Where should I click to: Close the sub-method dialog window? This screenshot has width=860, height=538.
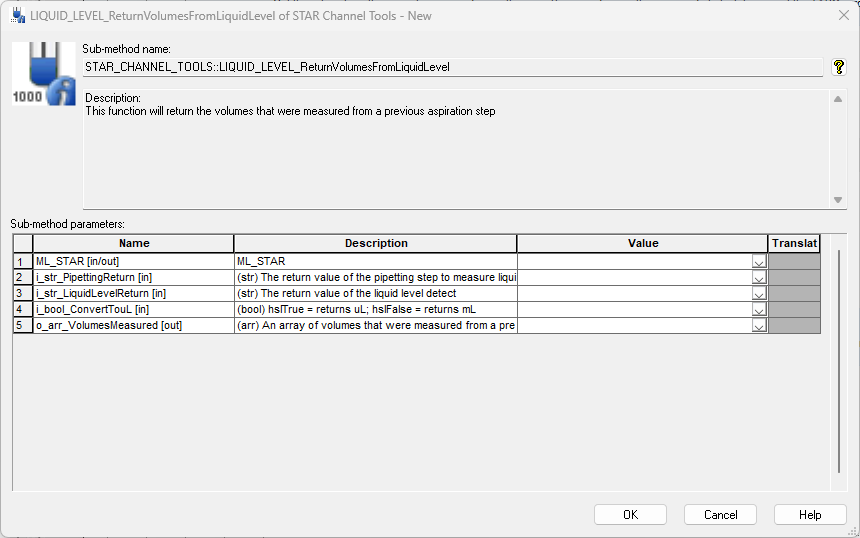click(x=842, y=15)
